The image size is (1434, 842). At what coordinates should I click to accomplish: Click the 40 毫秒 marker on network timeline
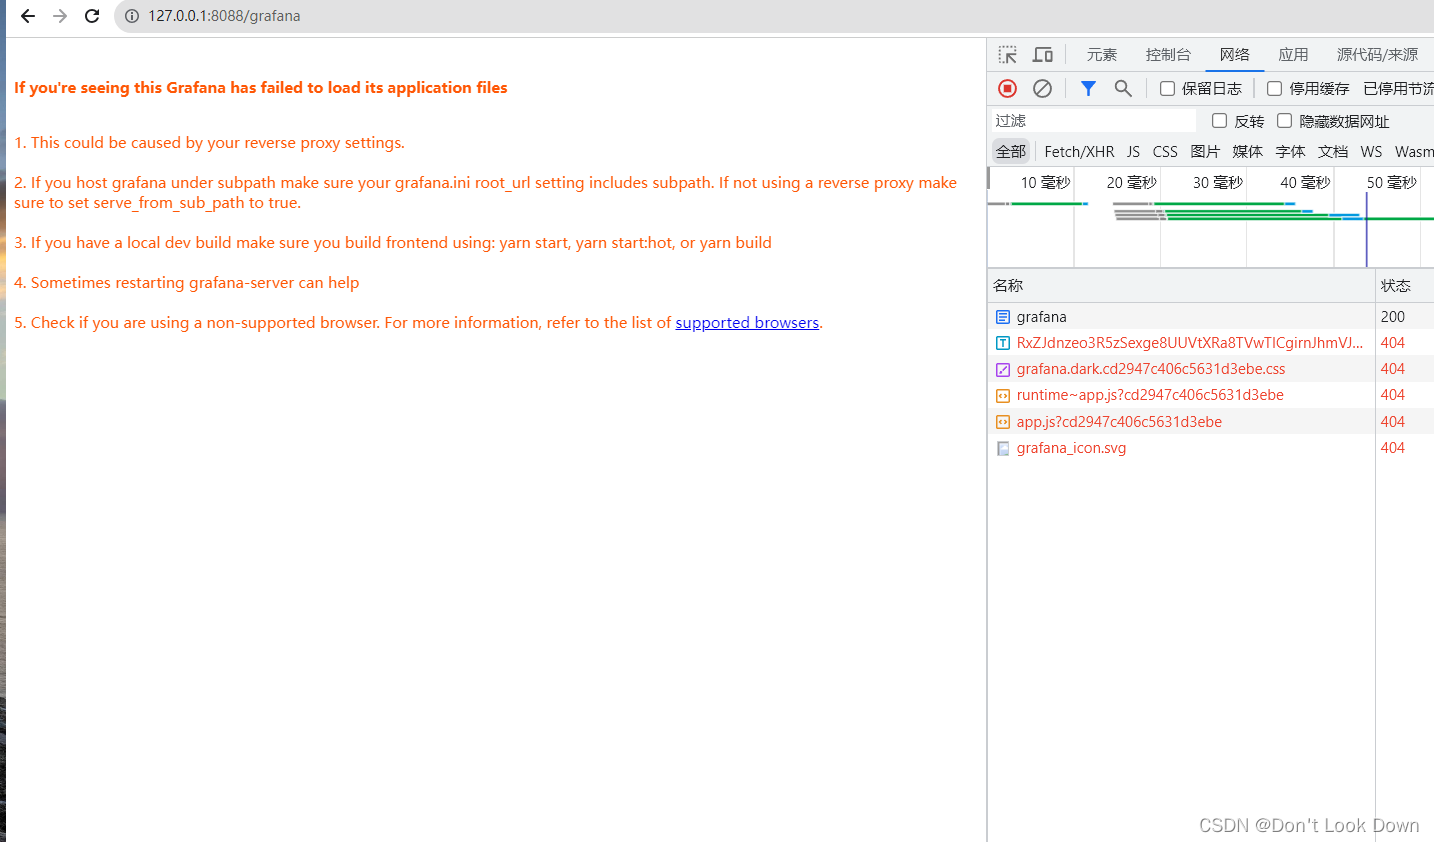coord(1305,183)
